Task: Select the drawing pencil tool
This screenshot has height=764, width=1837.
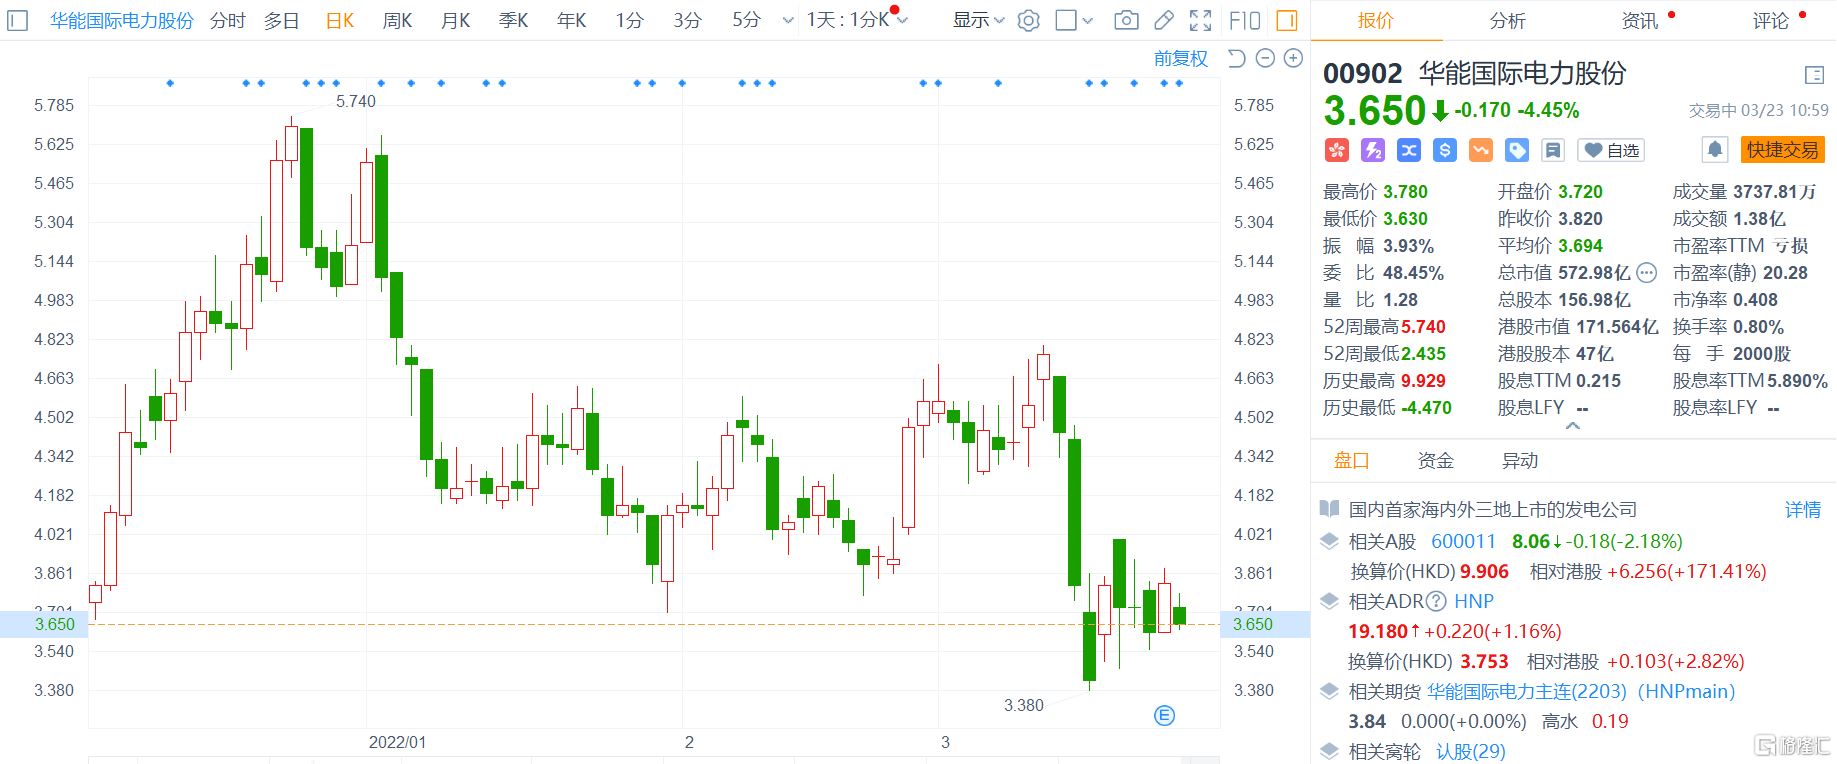Action: click(1164, 20)
